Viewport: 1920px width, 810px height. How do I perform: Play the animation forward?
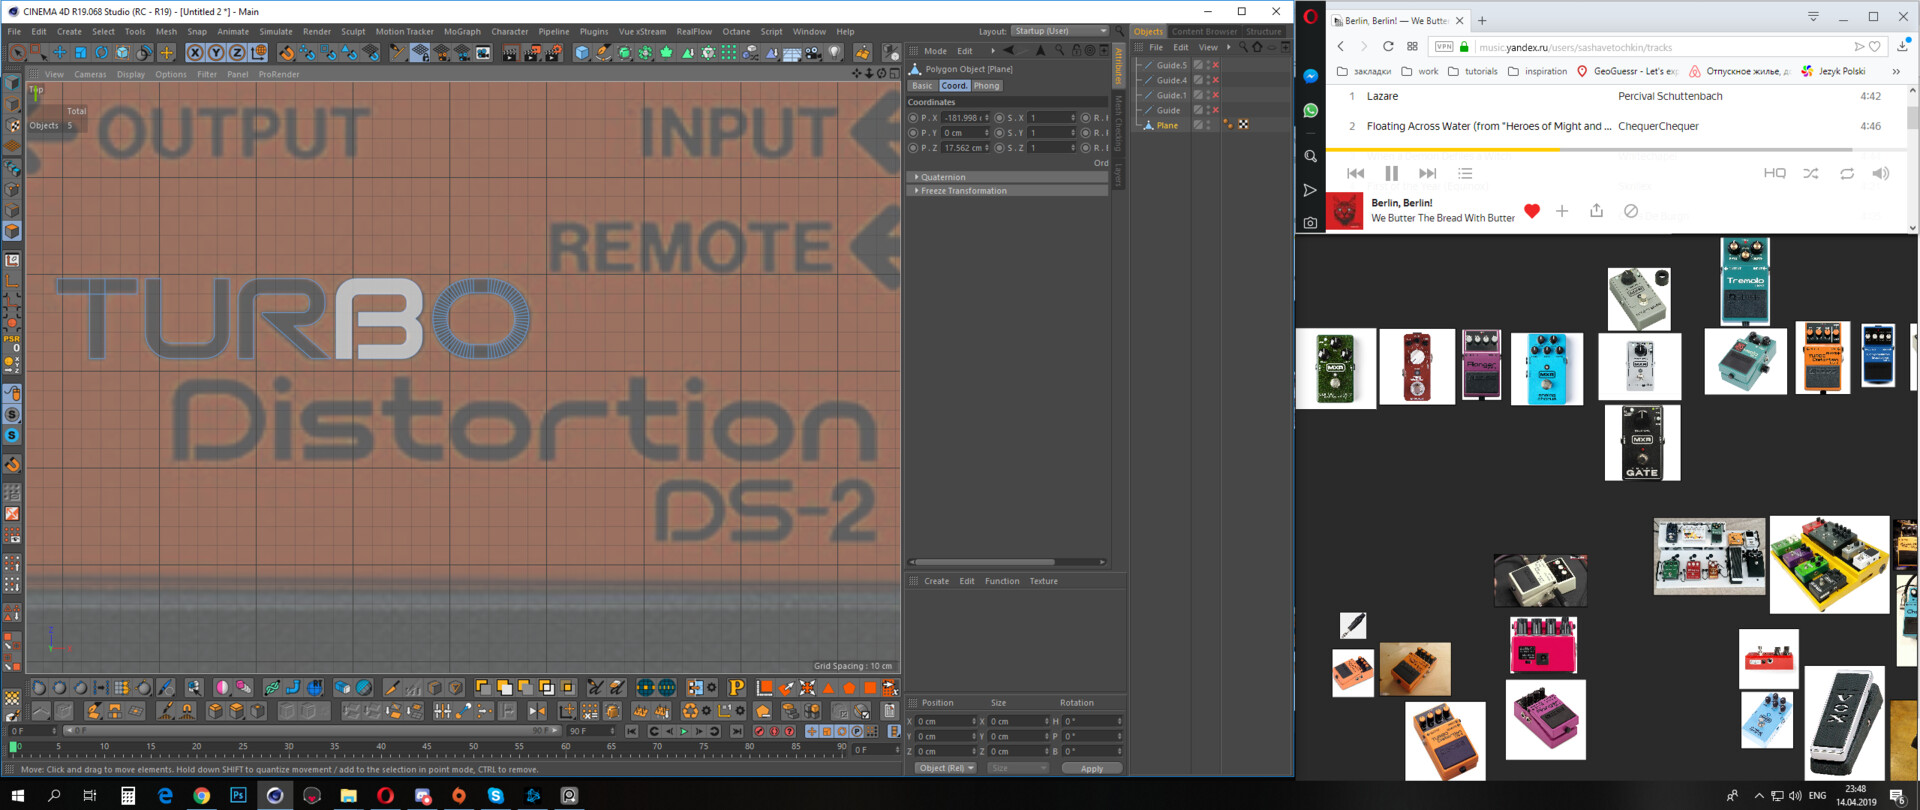pos(684,731)
